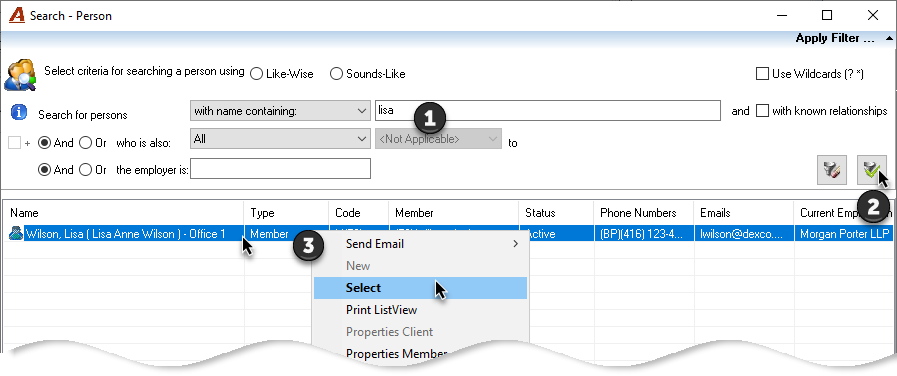Sort by the Code column header
This screenshot has height=376, width=897.
click(x=359, y=213)
